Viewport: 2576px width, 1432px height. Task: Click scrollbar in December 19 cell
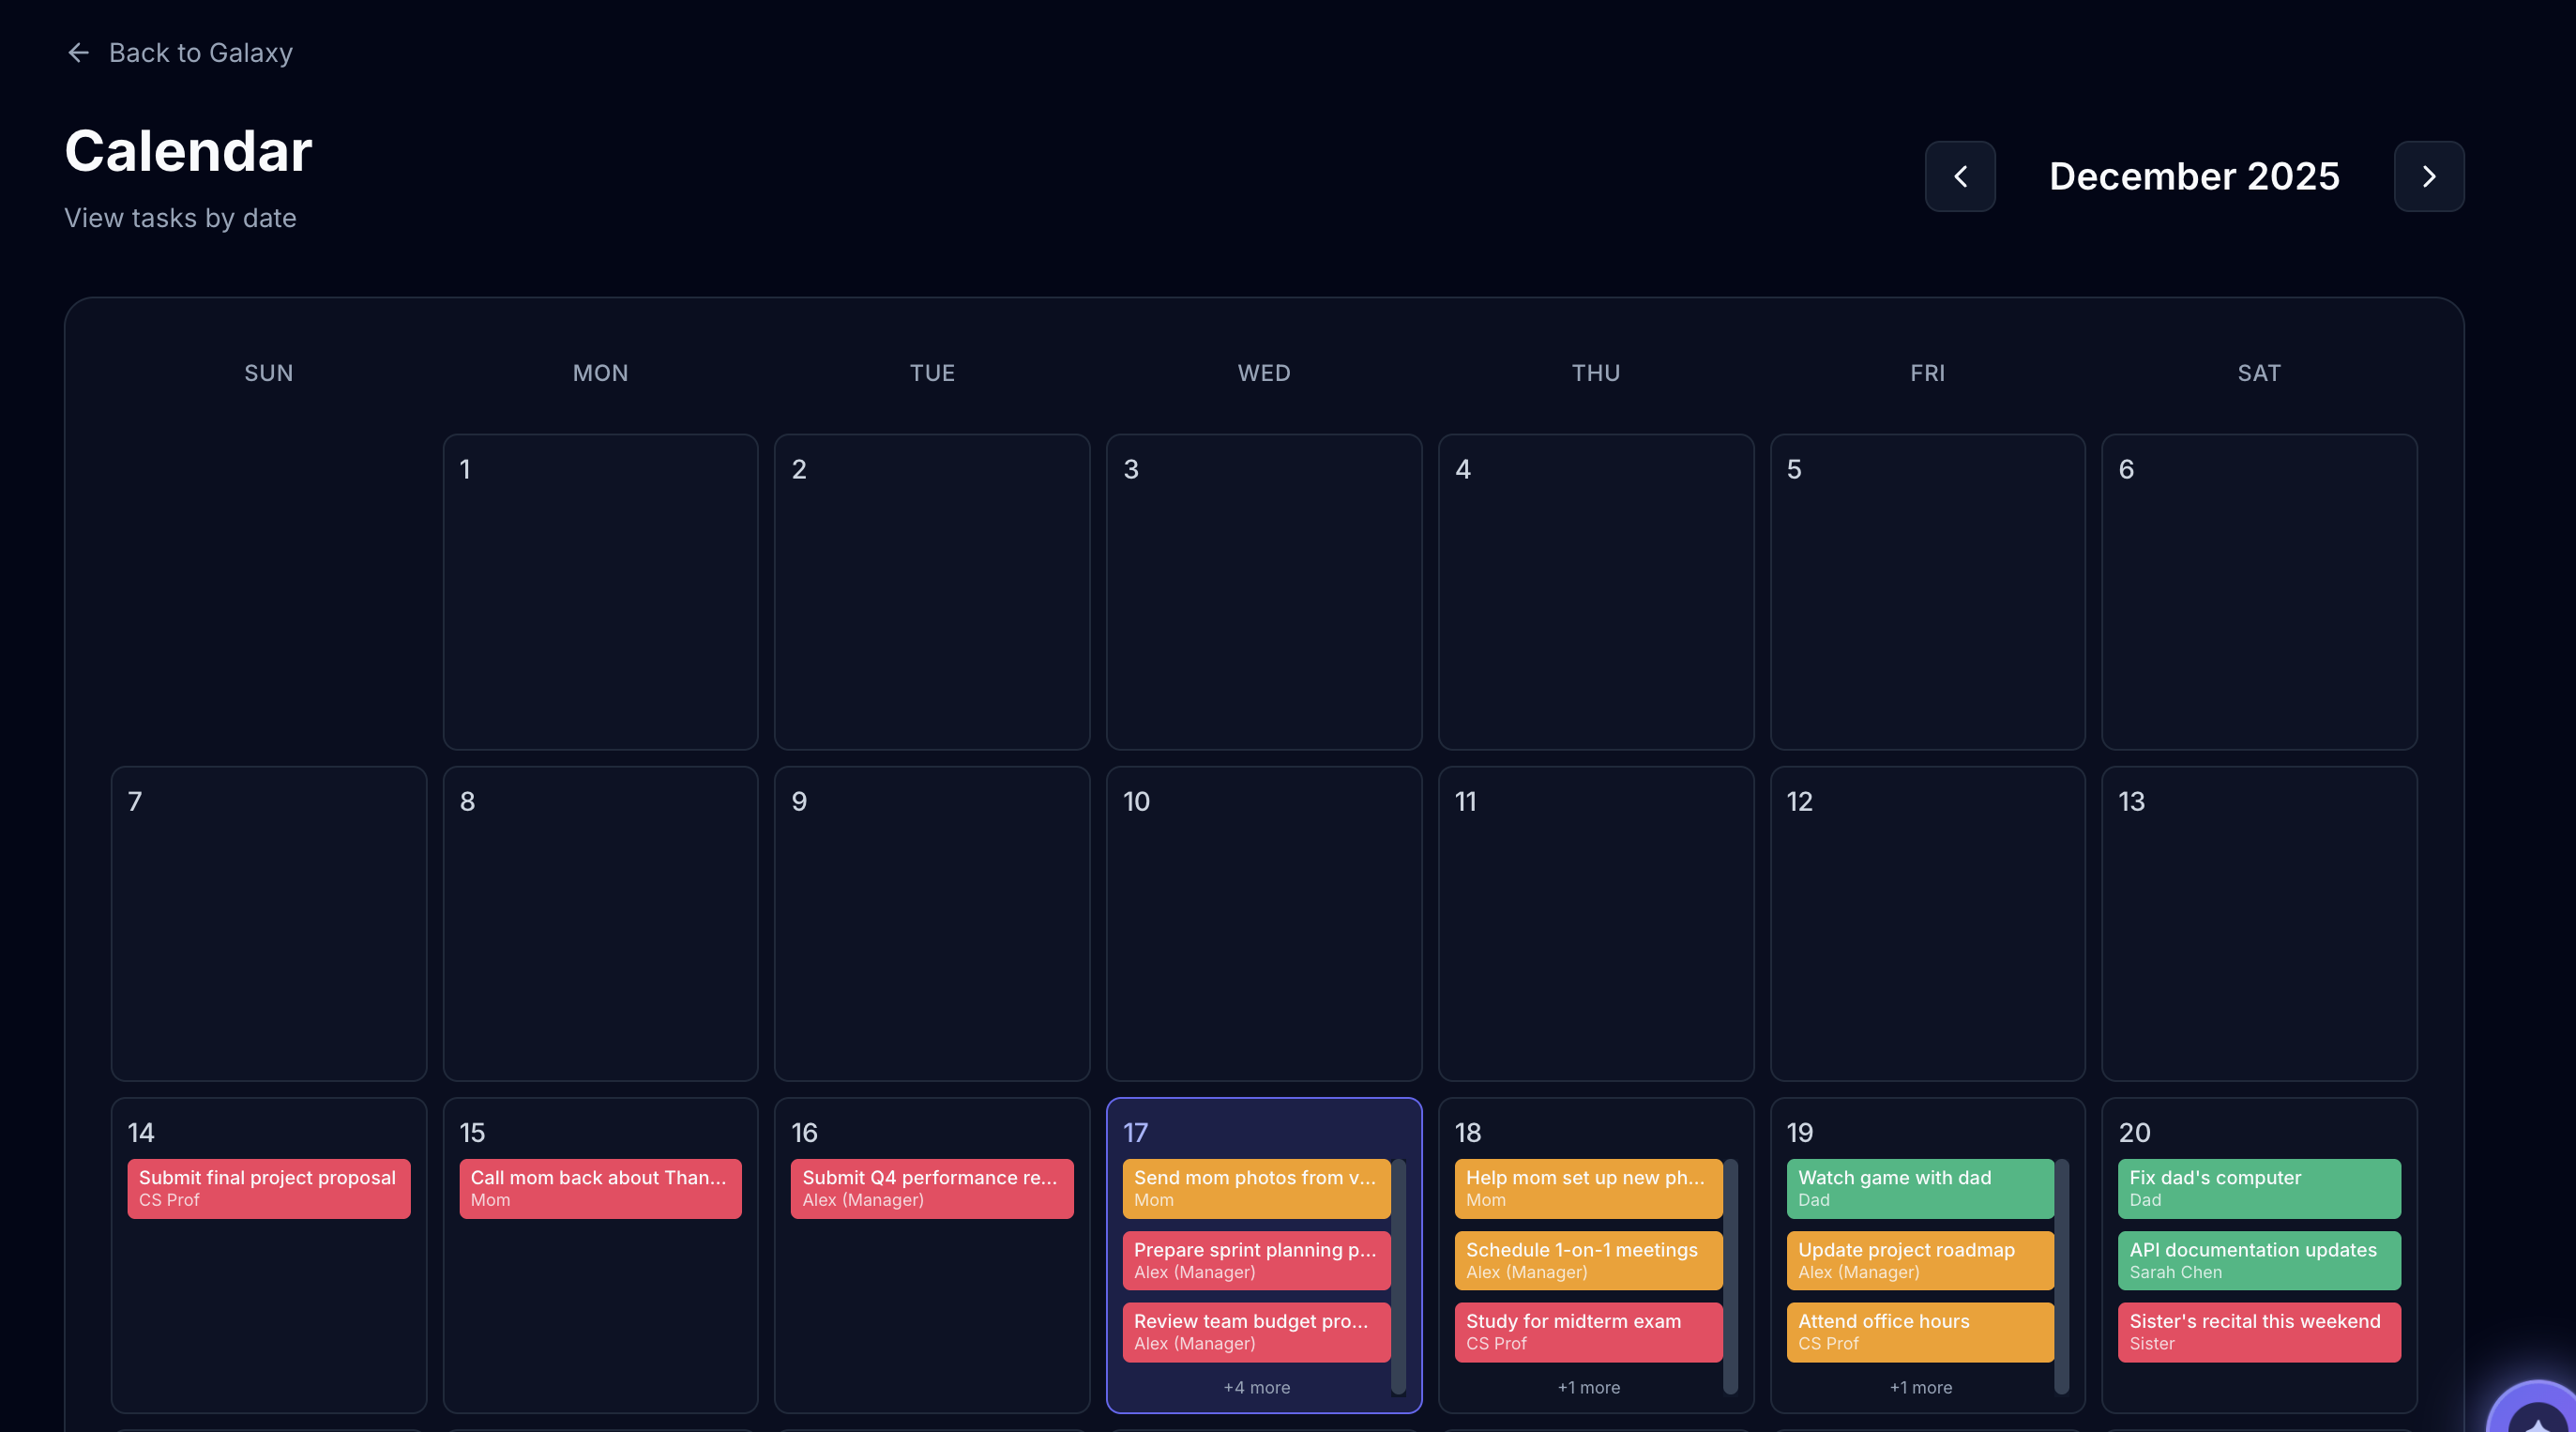[2062, 1275]
